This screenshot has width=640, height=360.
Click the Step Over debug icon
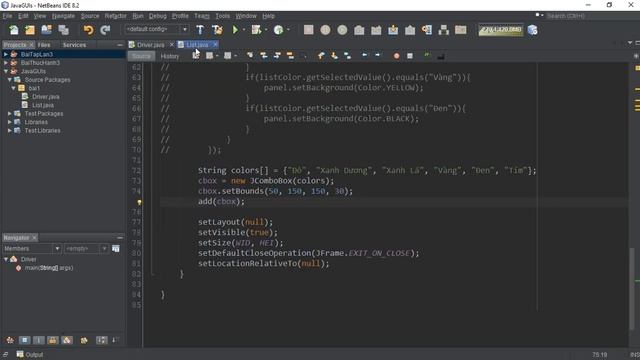(359, 30)
